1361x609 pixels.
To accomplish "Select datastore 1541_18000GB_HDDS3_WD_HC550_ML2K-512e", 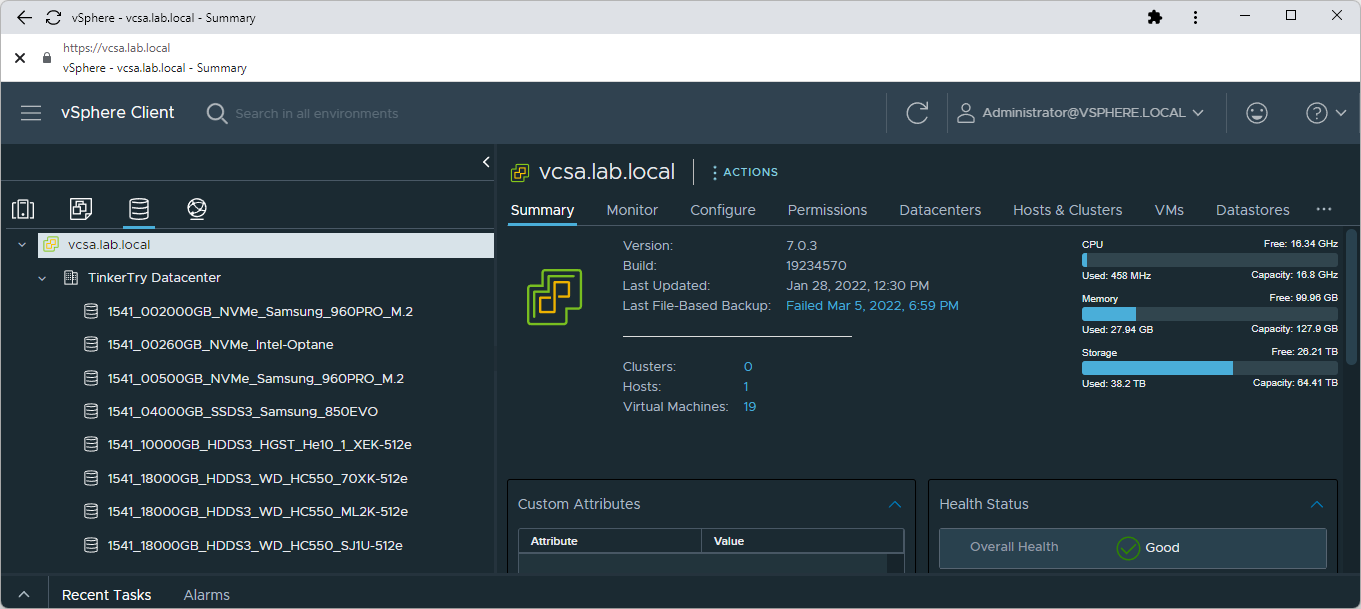I will click(x=258, y=512).
